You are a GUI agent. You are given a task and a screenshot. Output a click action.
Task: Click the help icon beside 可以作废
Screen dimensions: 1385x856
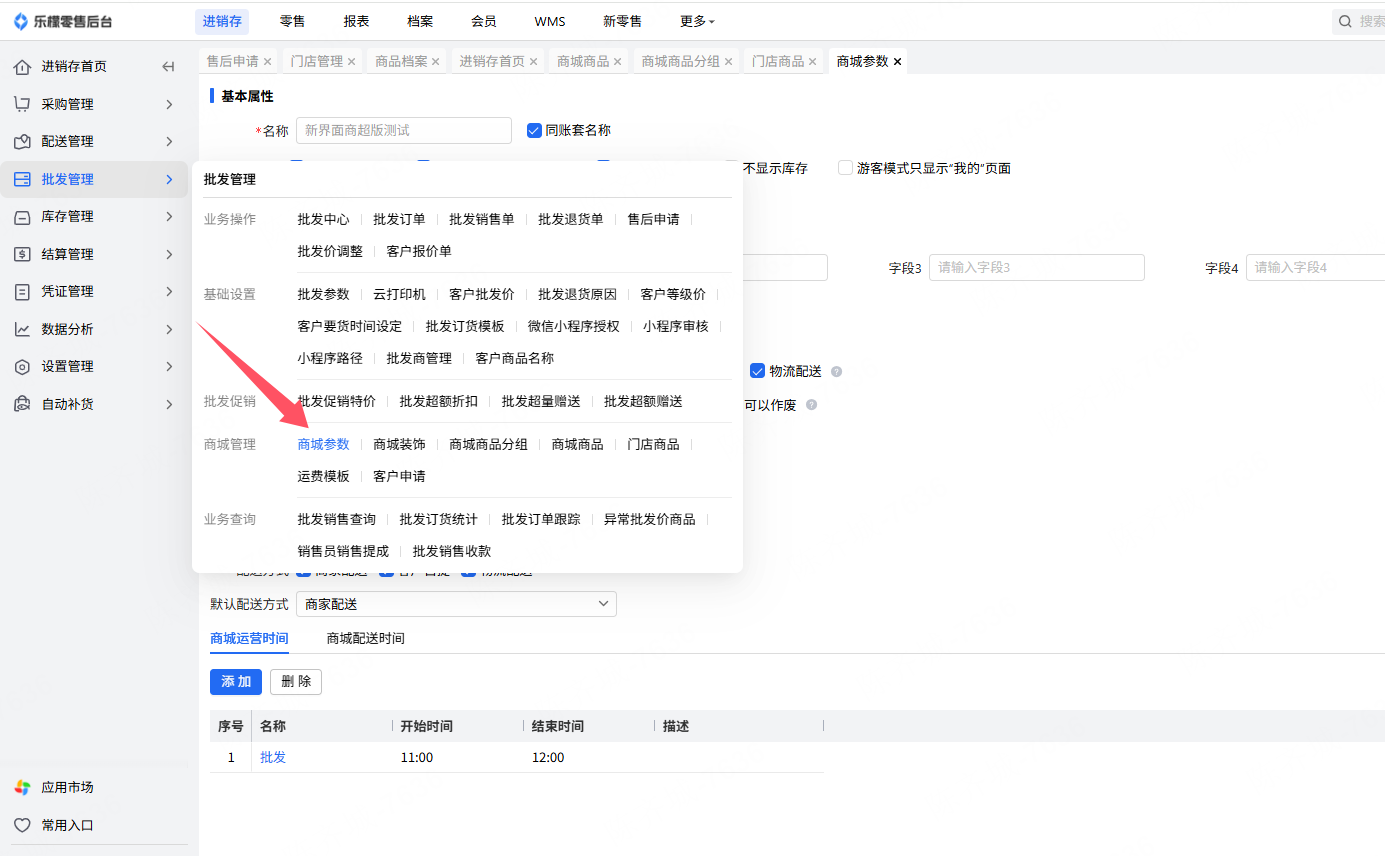(811, 405)
